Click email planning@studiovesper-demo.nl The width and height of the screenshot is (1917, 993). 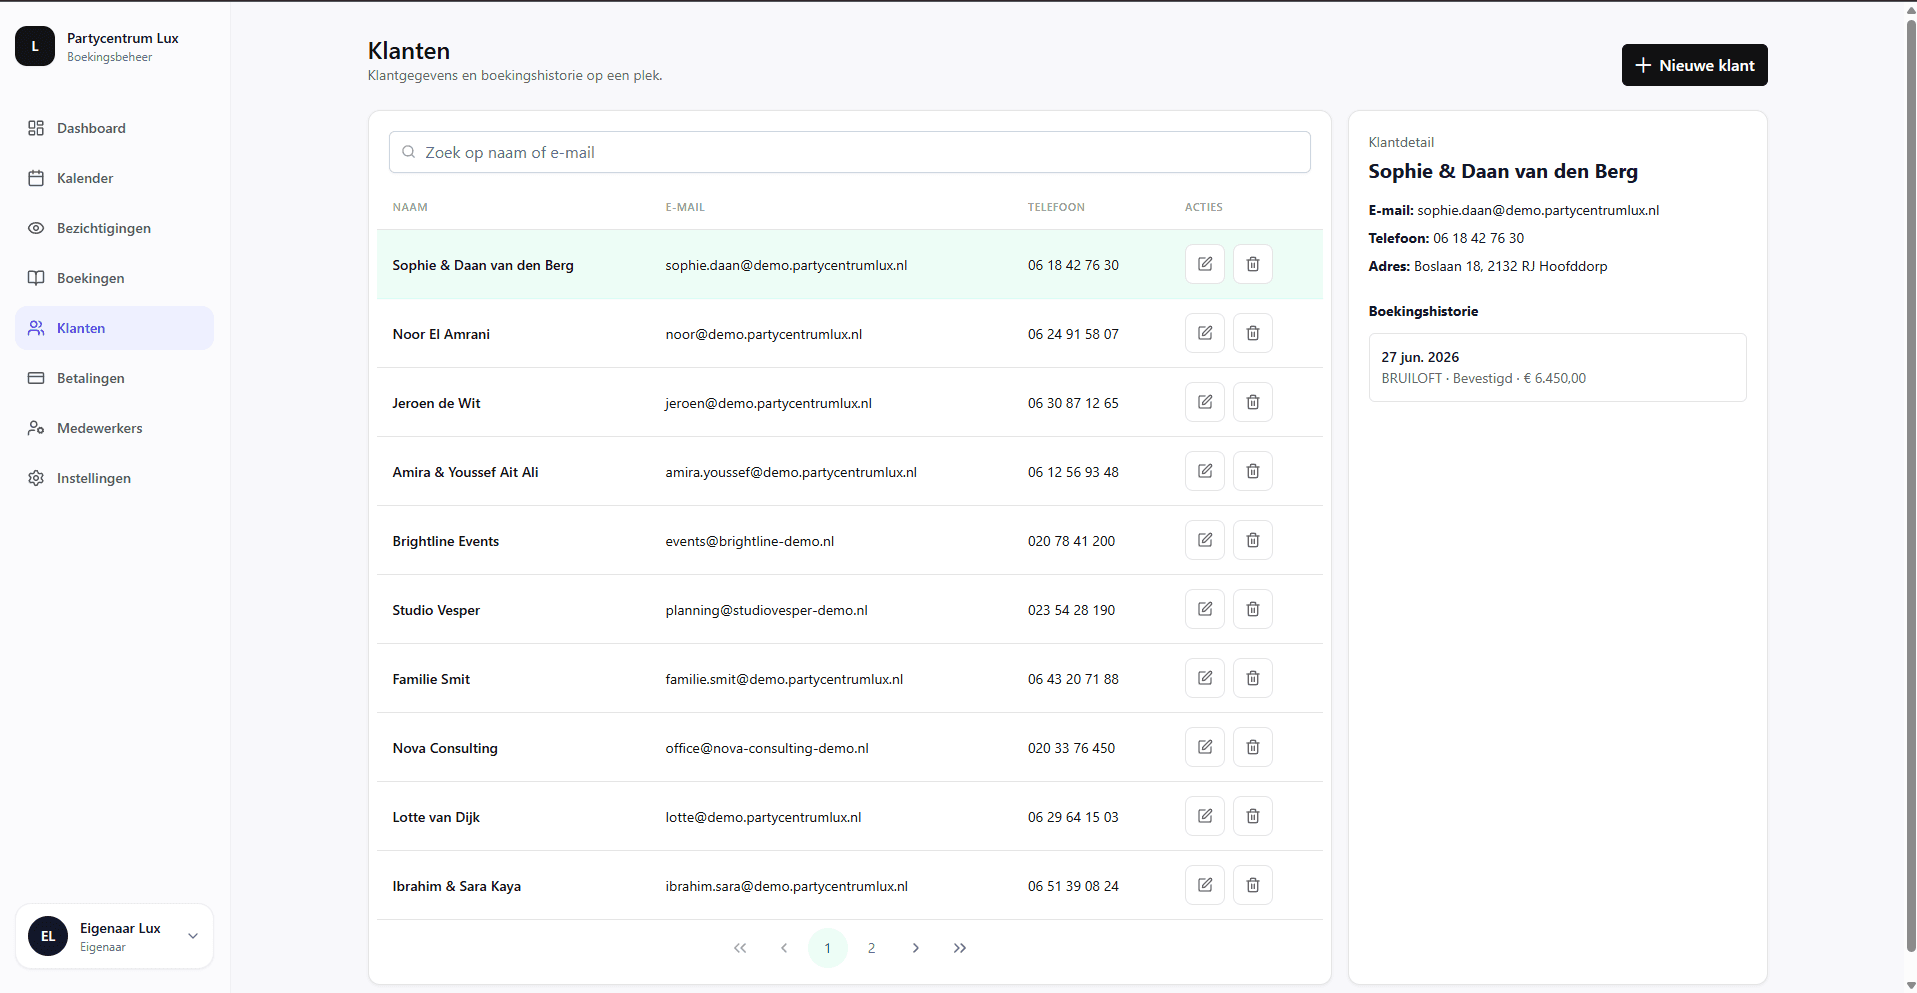tap(766, 610)
